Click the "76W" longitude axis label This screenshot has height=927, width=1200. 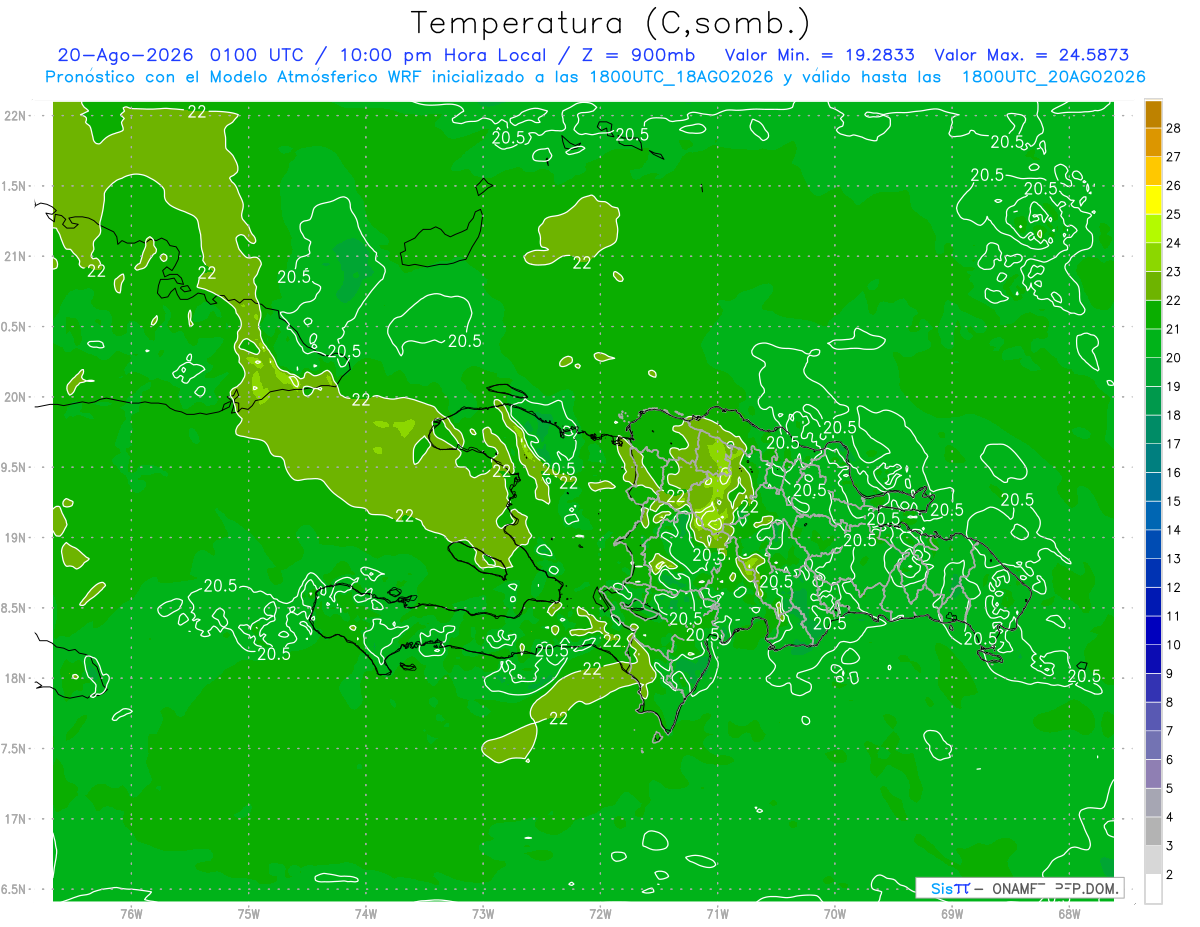(x=131, y=913)
